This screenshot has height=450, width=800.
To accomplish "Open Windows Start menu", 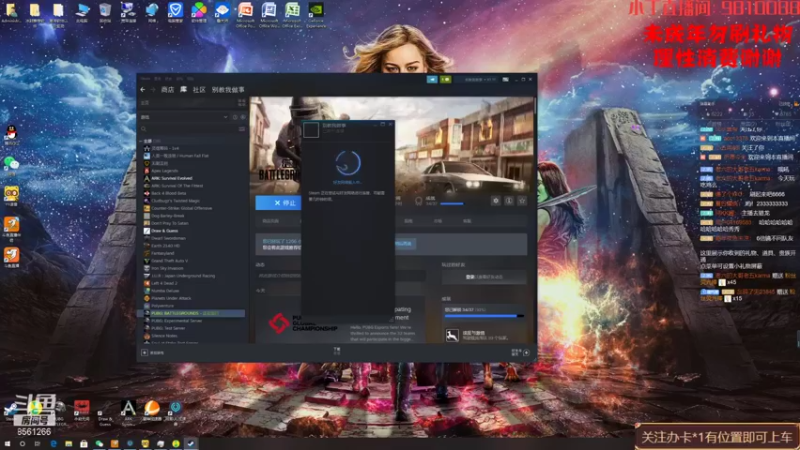I will [7, 444].
